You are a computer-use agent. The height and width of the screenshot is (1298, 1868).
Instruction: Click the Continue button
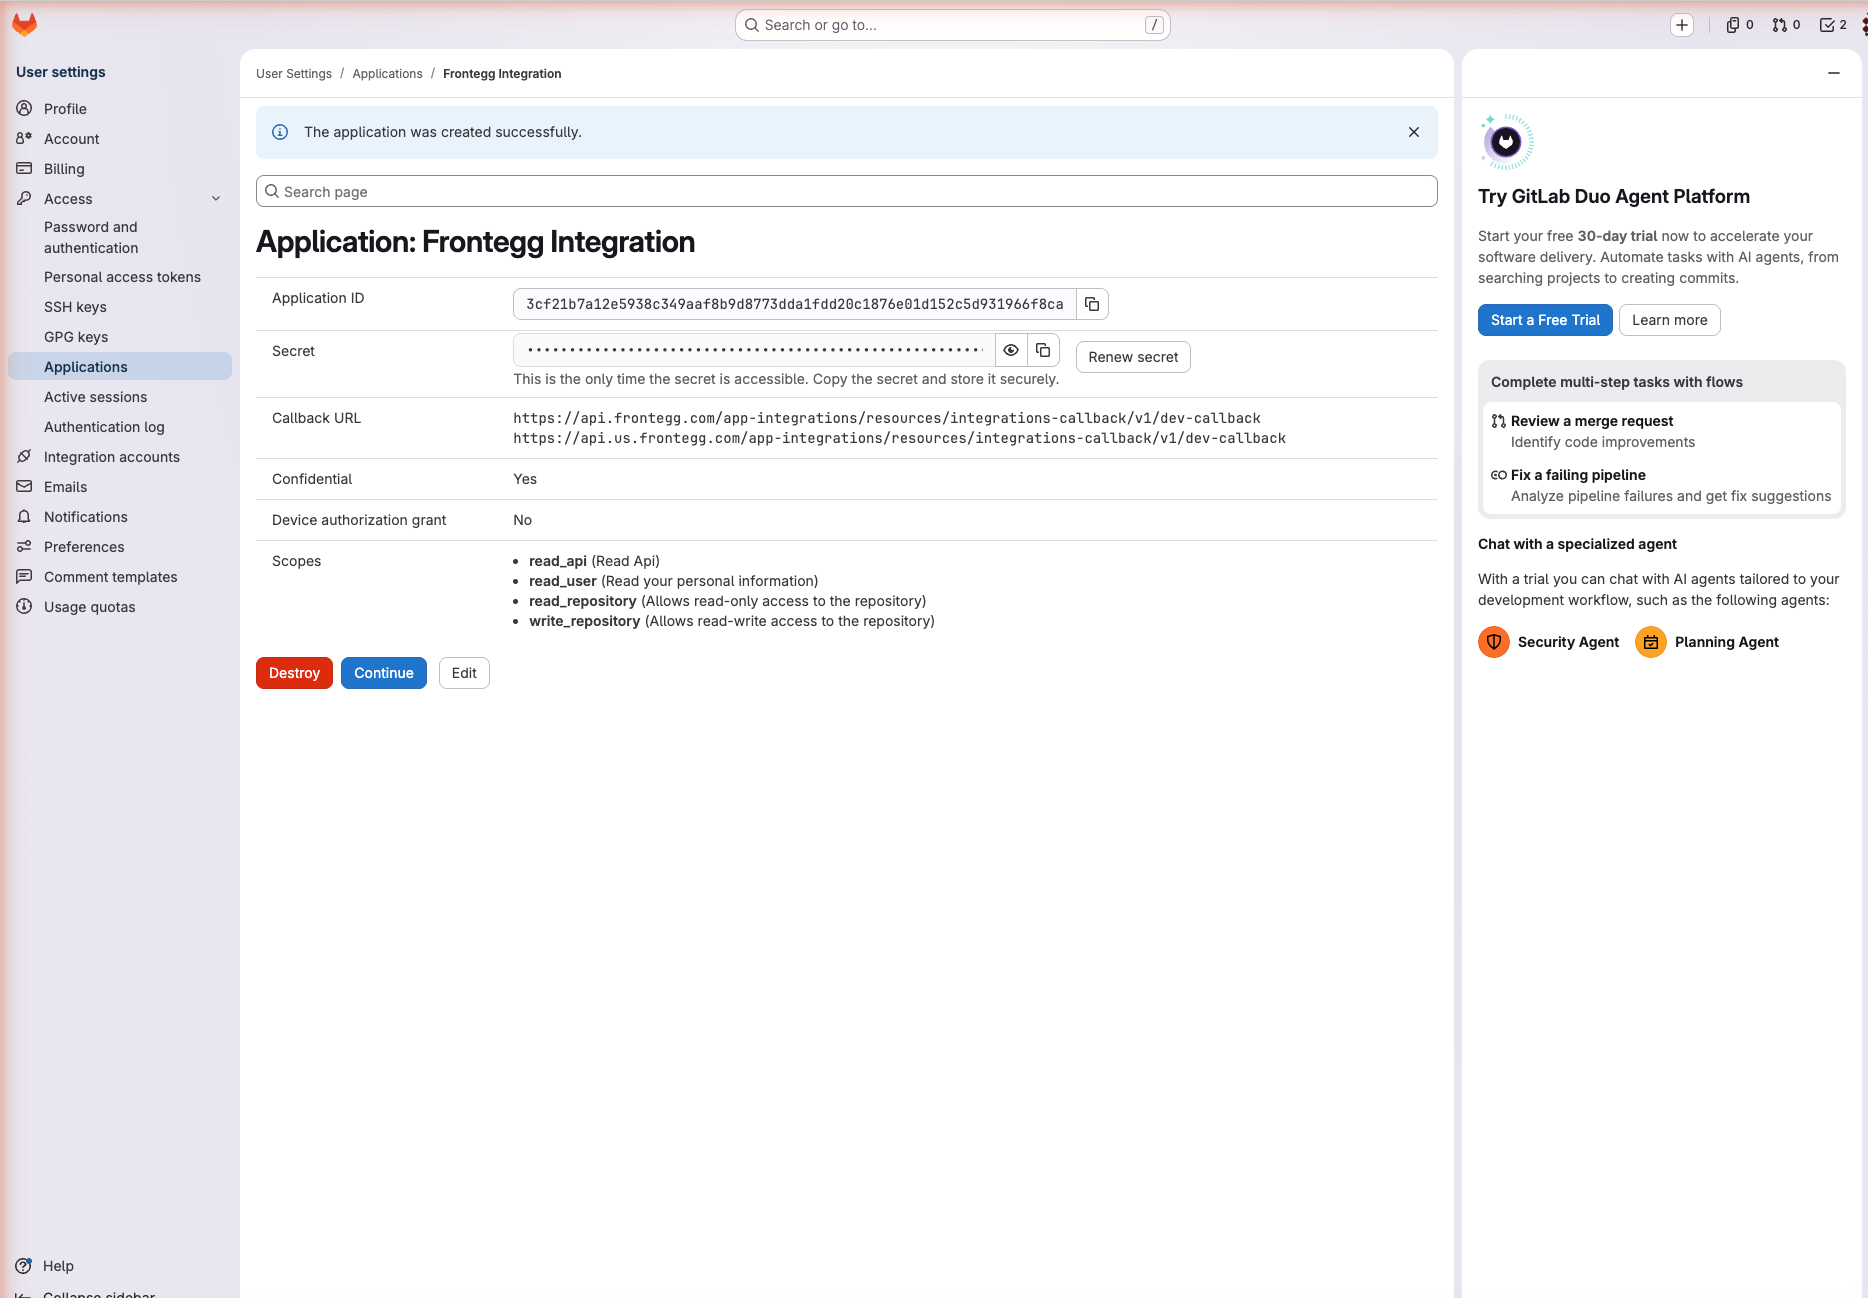(x=384, y=673)
